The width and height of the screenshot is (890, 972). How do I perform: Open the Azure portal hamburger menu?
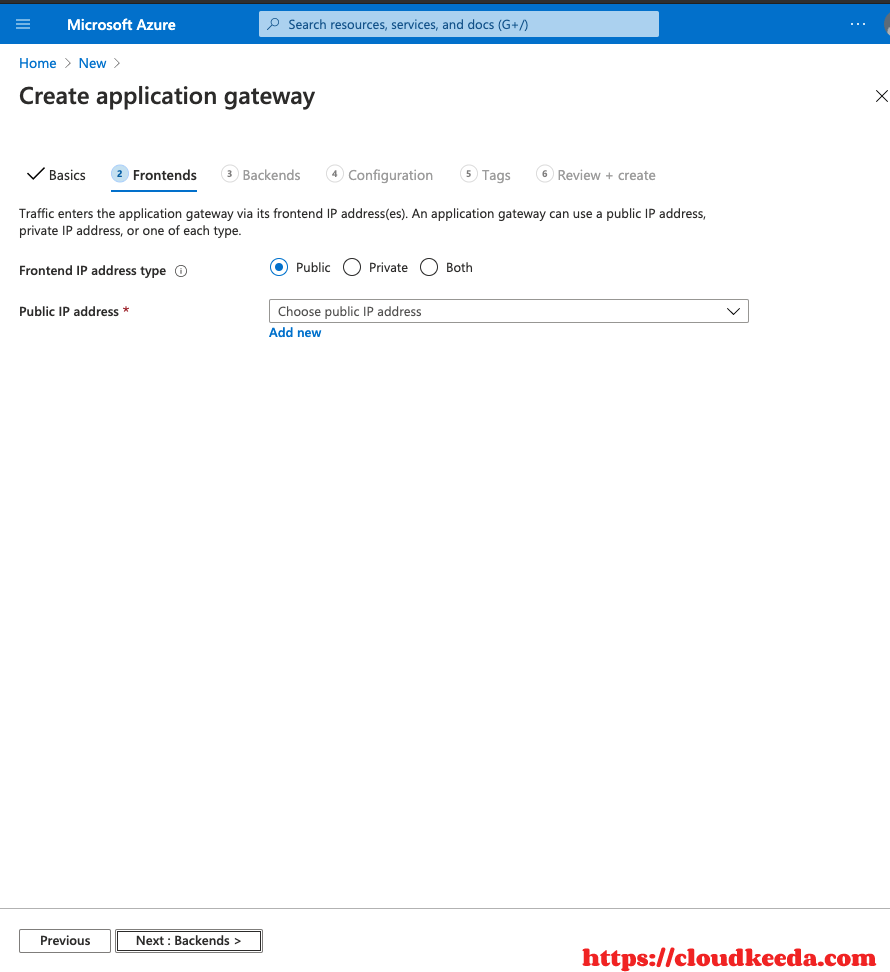(x=22, y=23)
